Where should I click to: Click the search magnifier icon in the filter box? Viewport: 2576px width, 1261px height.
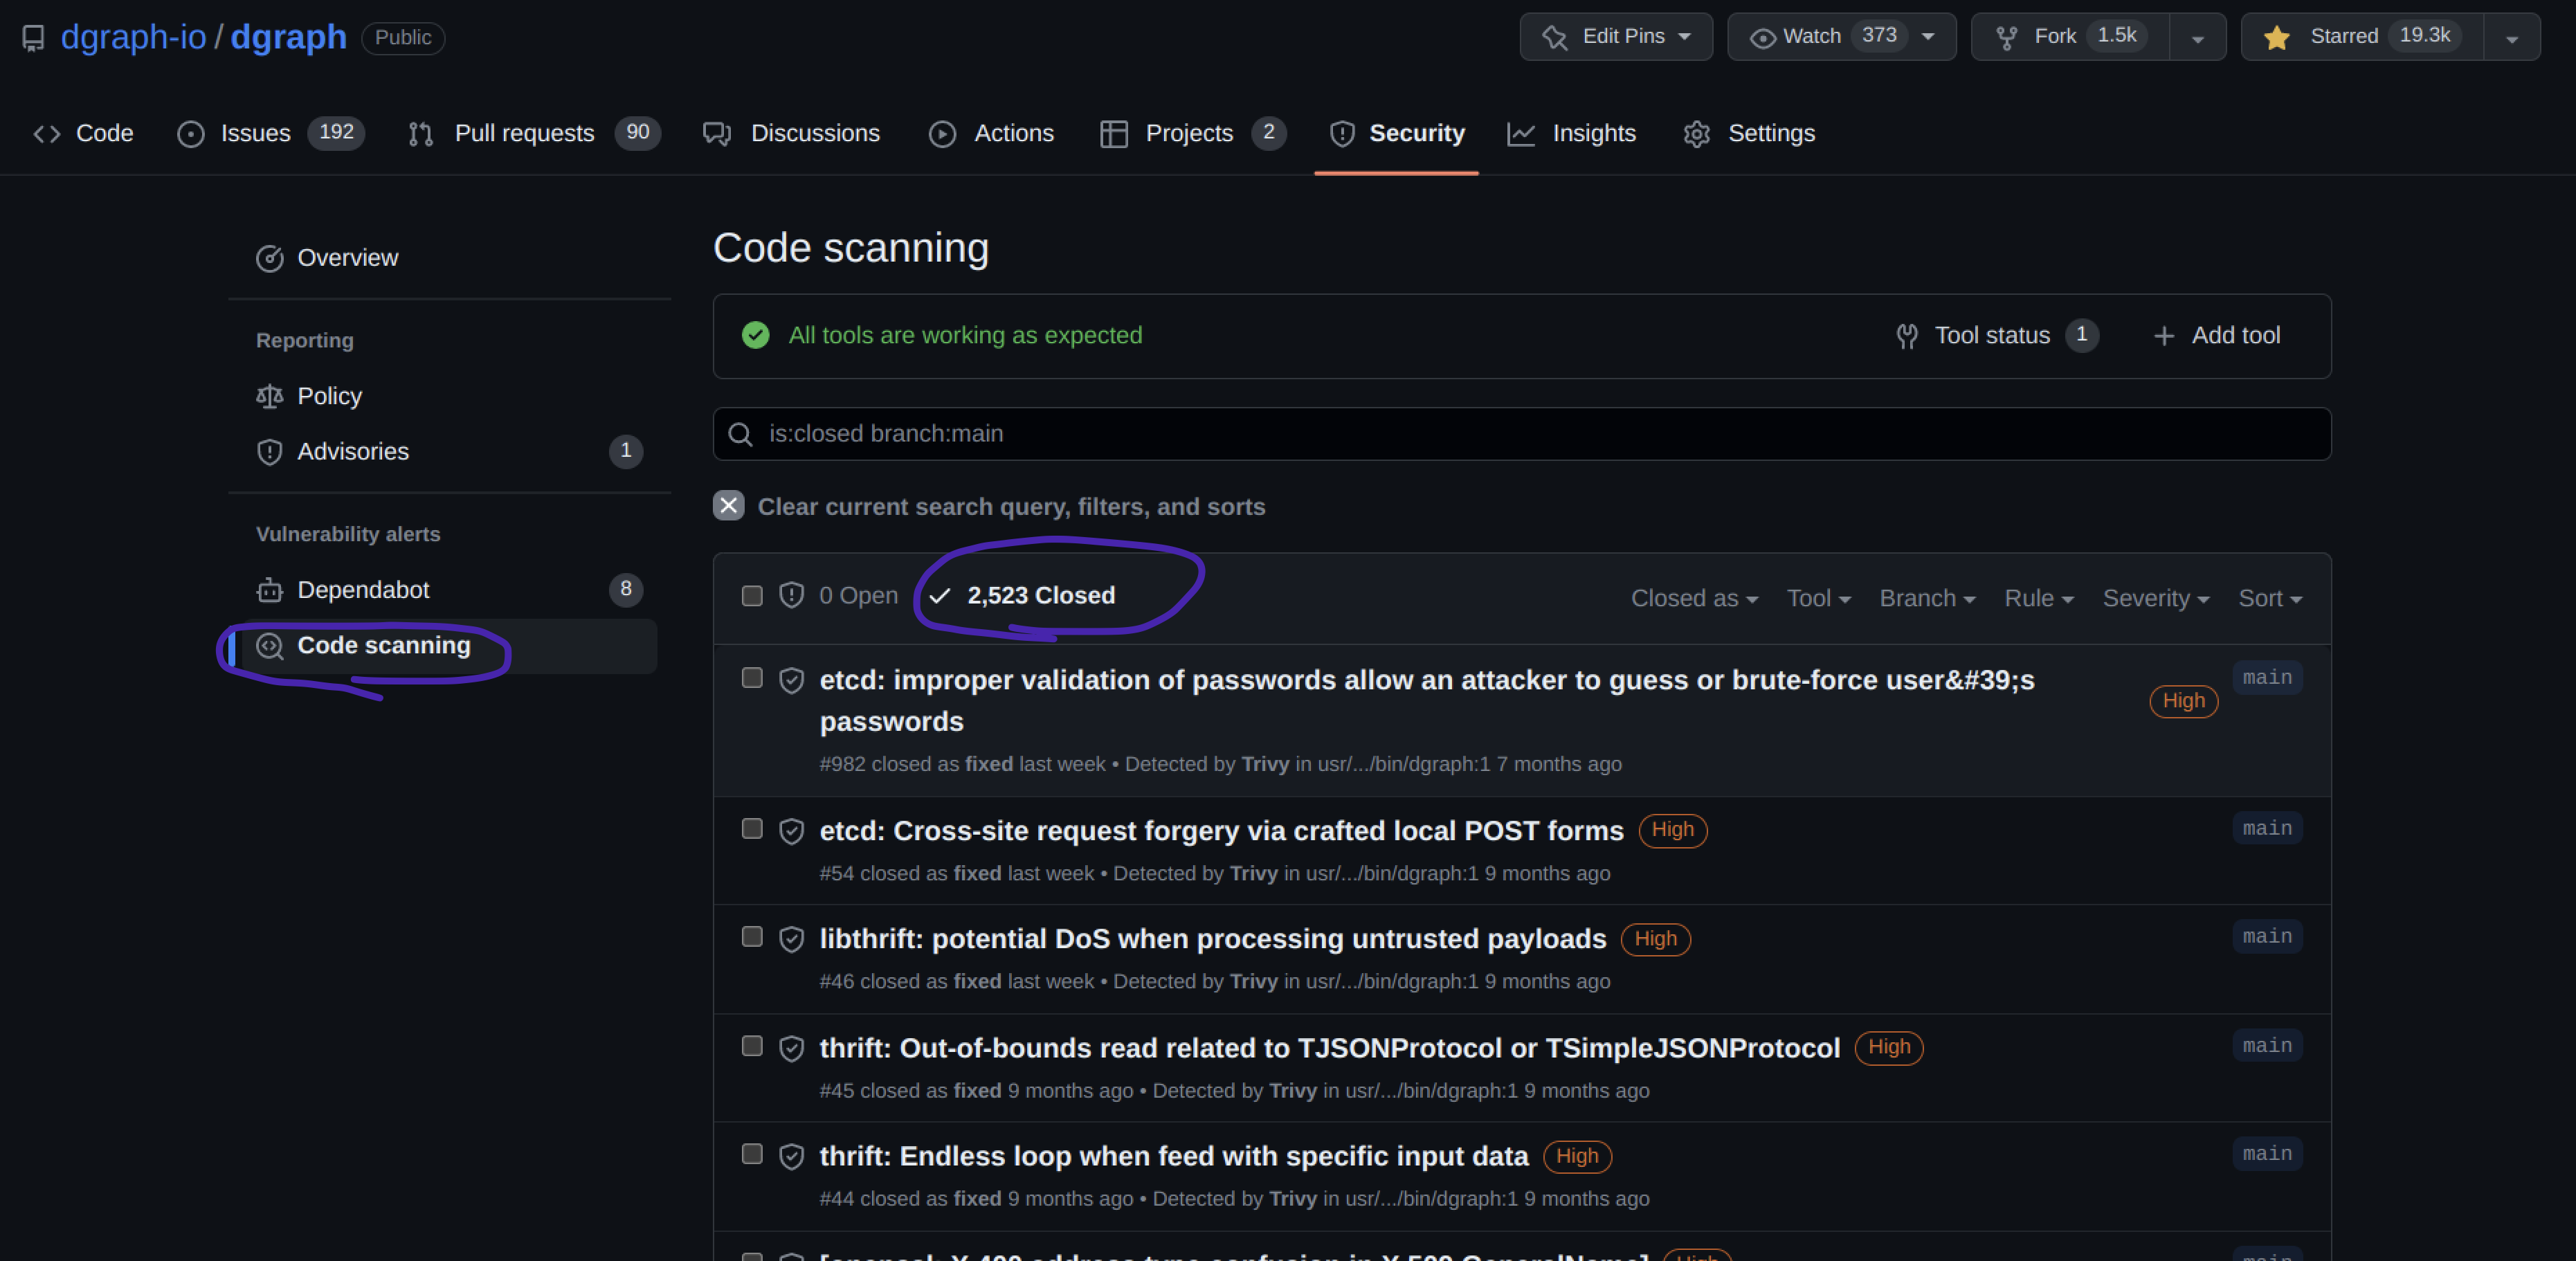click(x=740, y=435)
